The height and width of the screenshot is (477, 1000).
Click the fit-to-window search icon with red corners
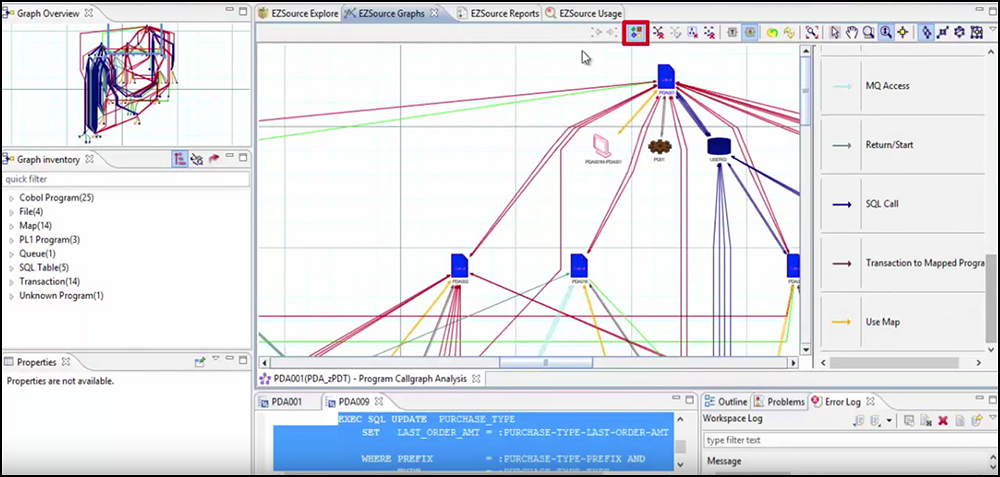(811, 33)
